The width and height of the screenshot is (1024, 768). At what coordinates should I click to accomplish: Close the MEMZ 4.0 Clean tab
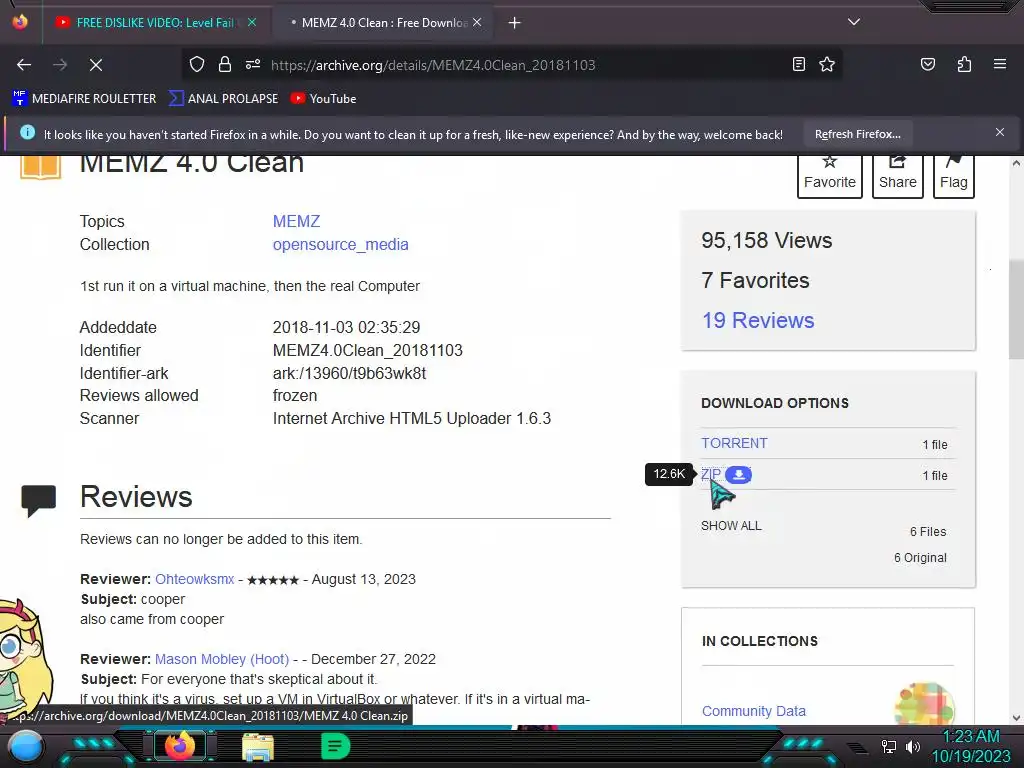click(477, 23)
